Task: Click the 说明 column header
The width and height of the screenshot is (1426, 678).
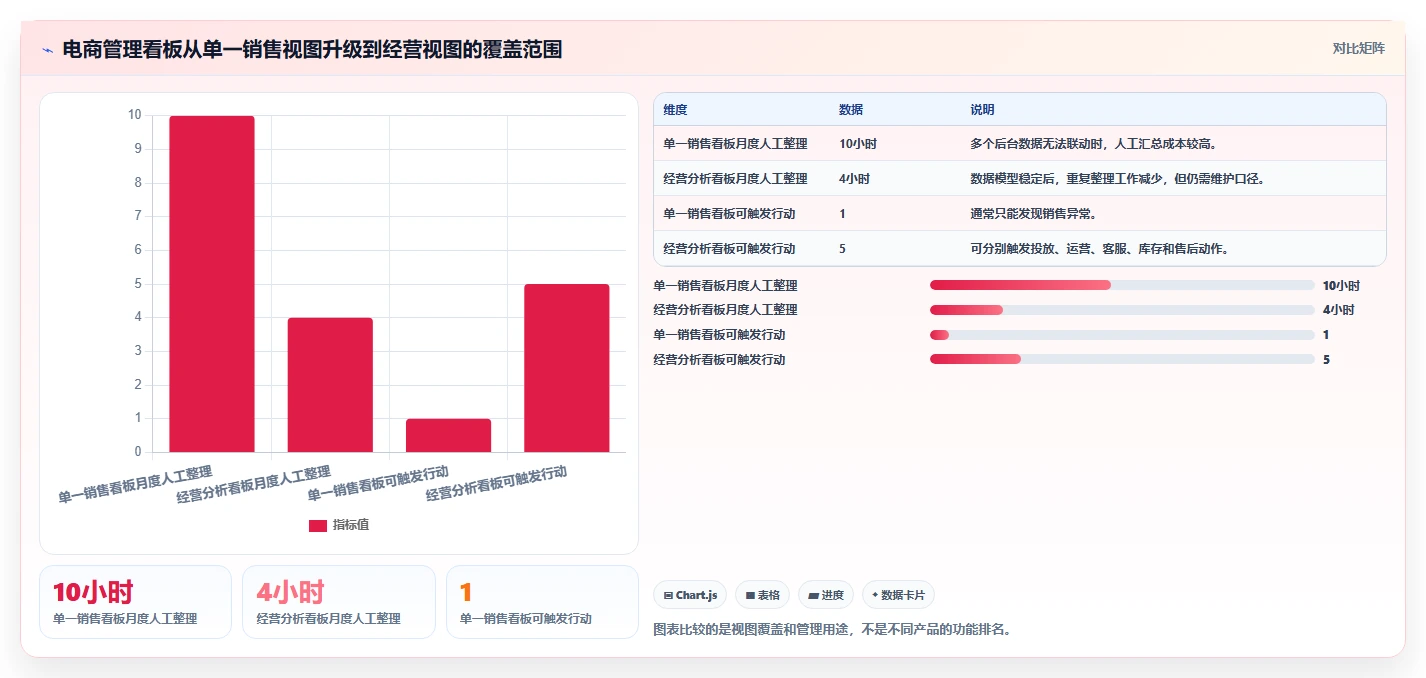Action: [x=982, y=110]
